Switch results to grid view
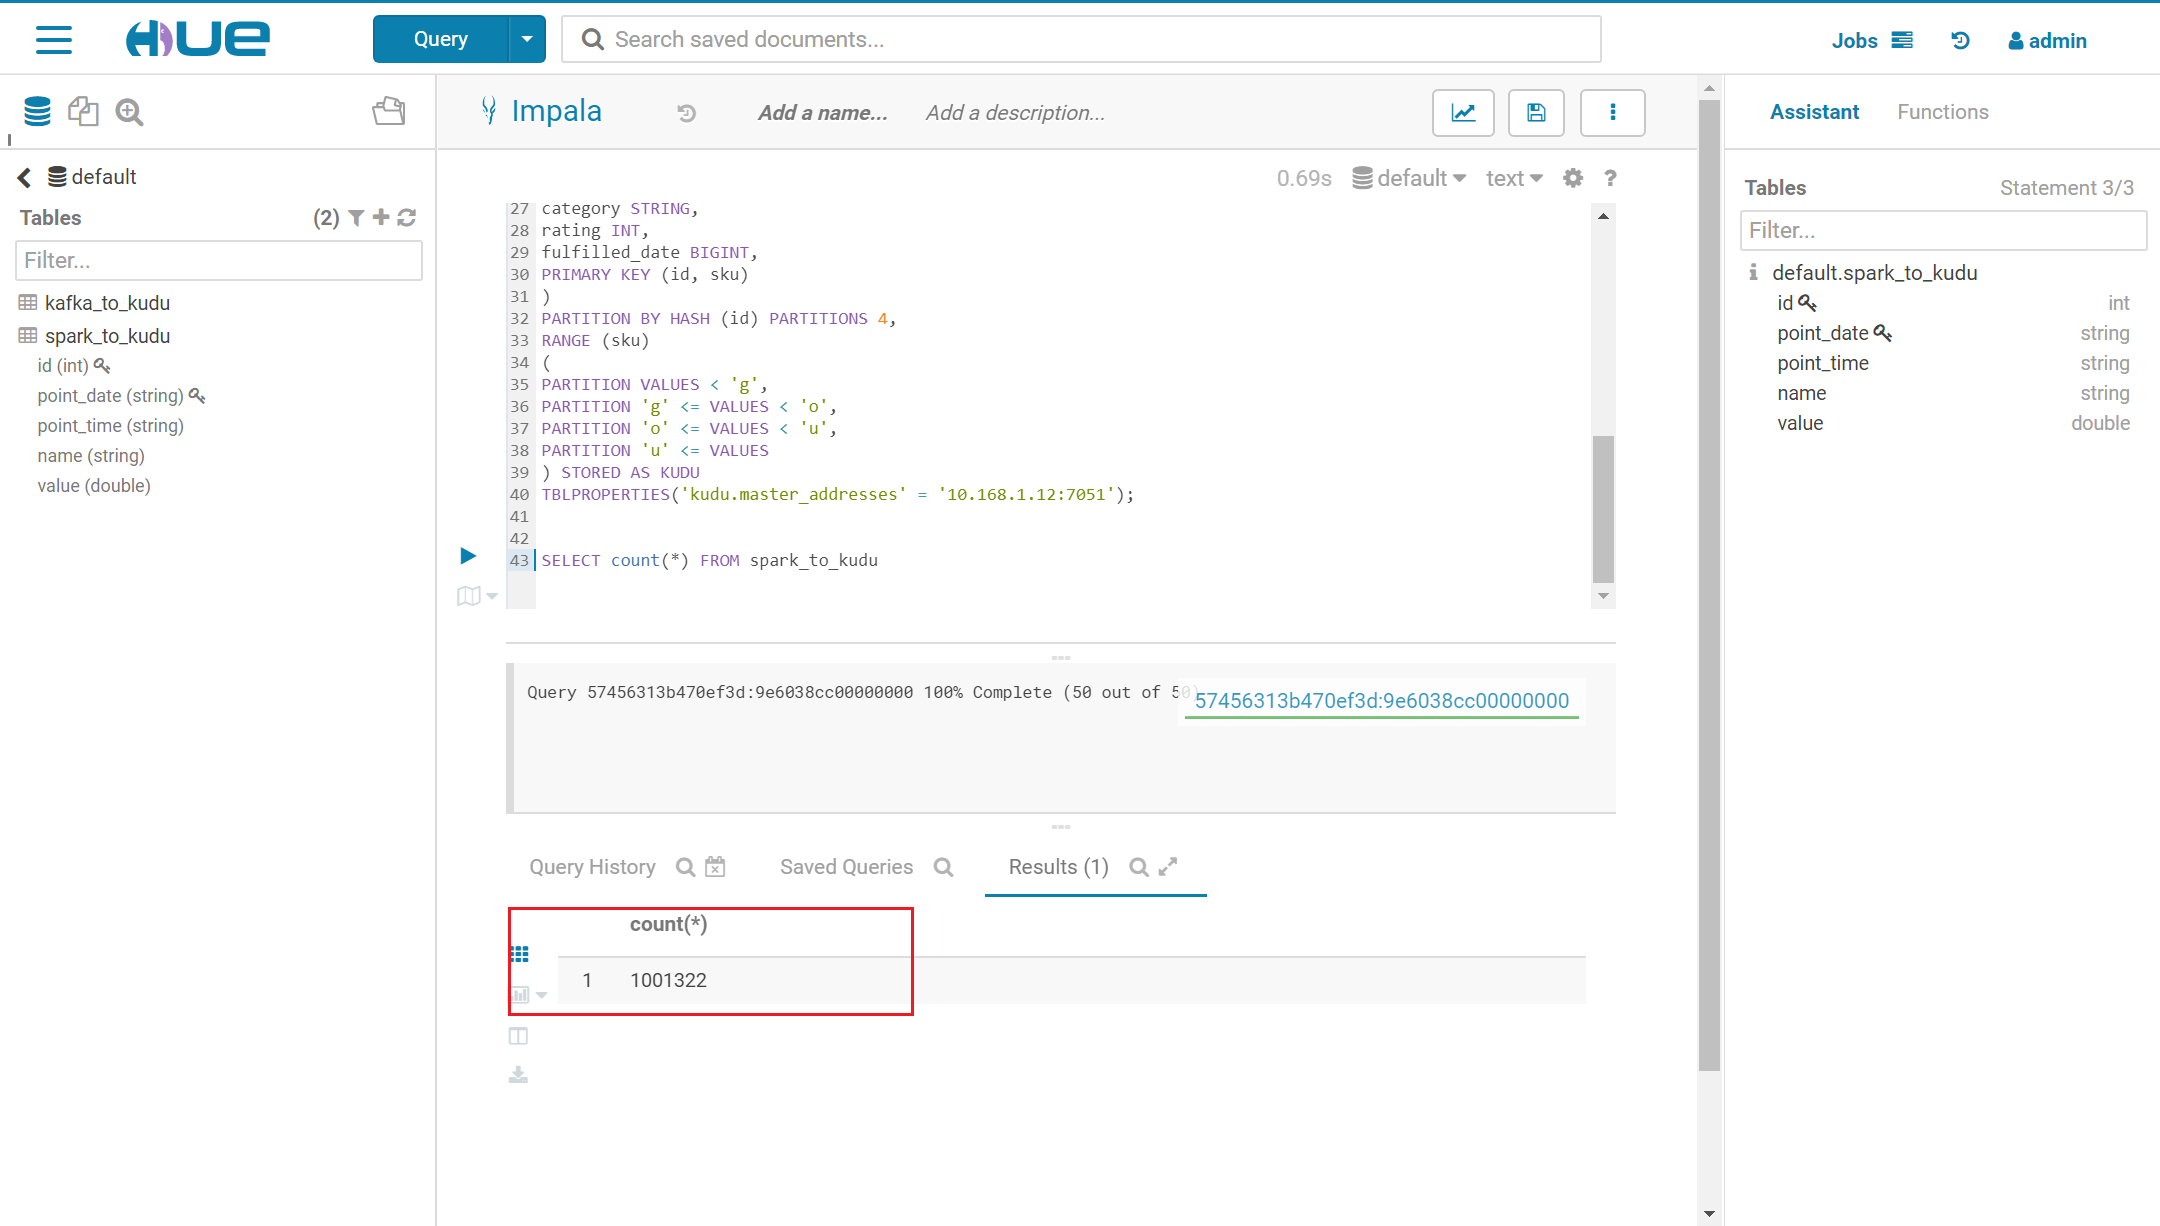The image size is (2160, 1226). click(520, 954)
